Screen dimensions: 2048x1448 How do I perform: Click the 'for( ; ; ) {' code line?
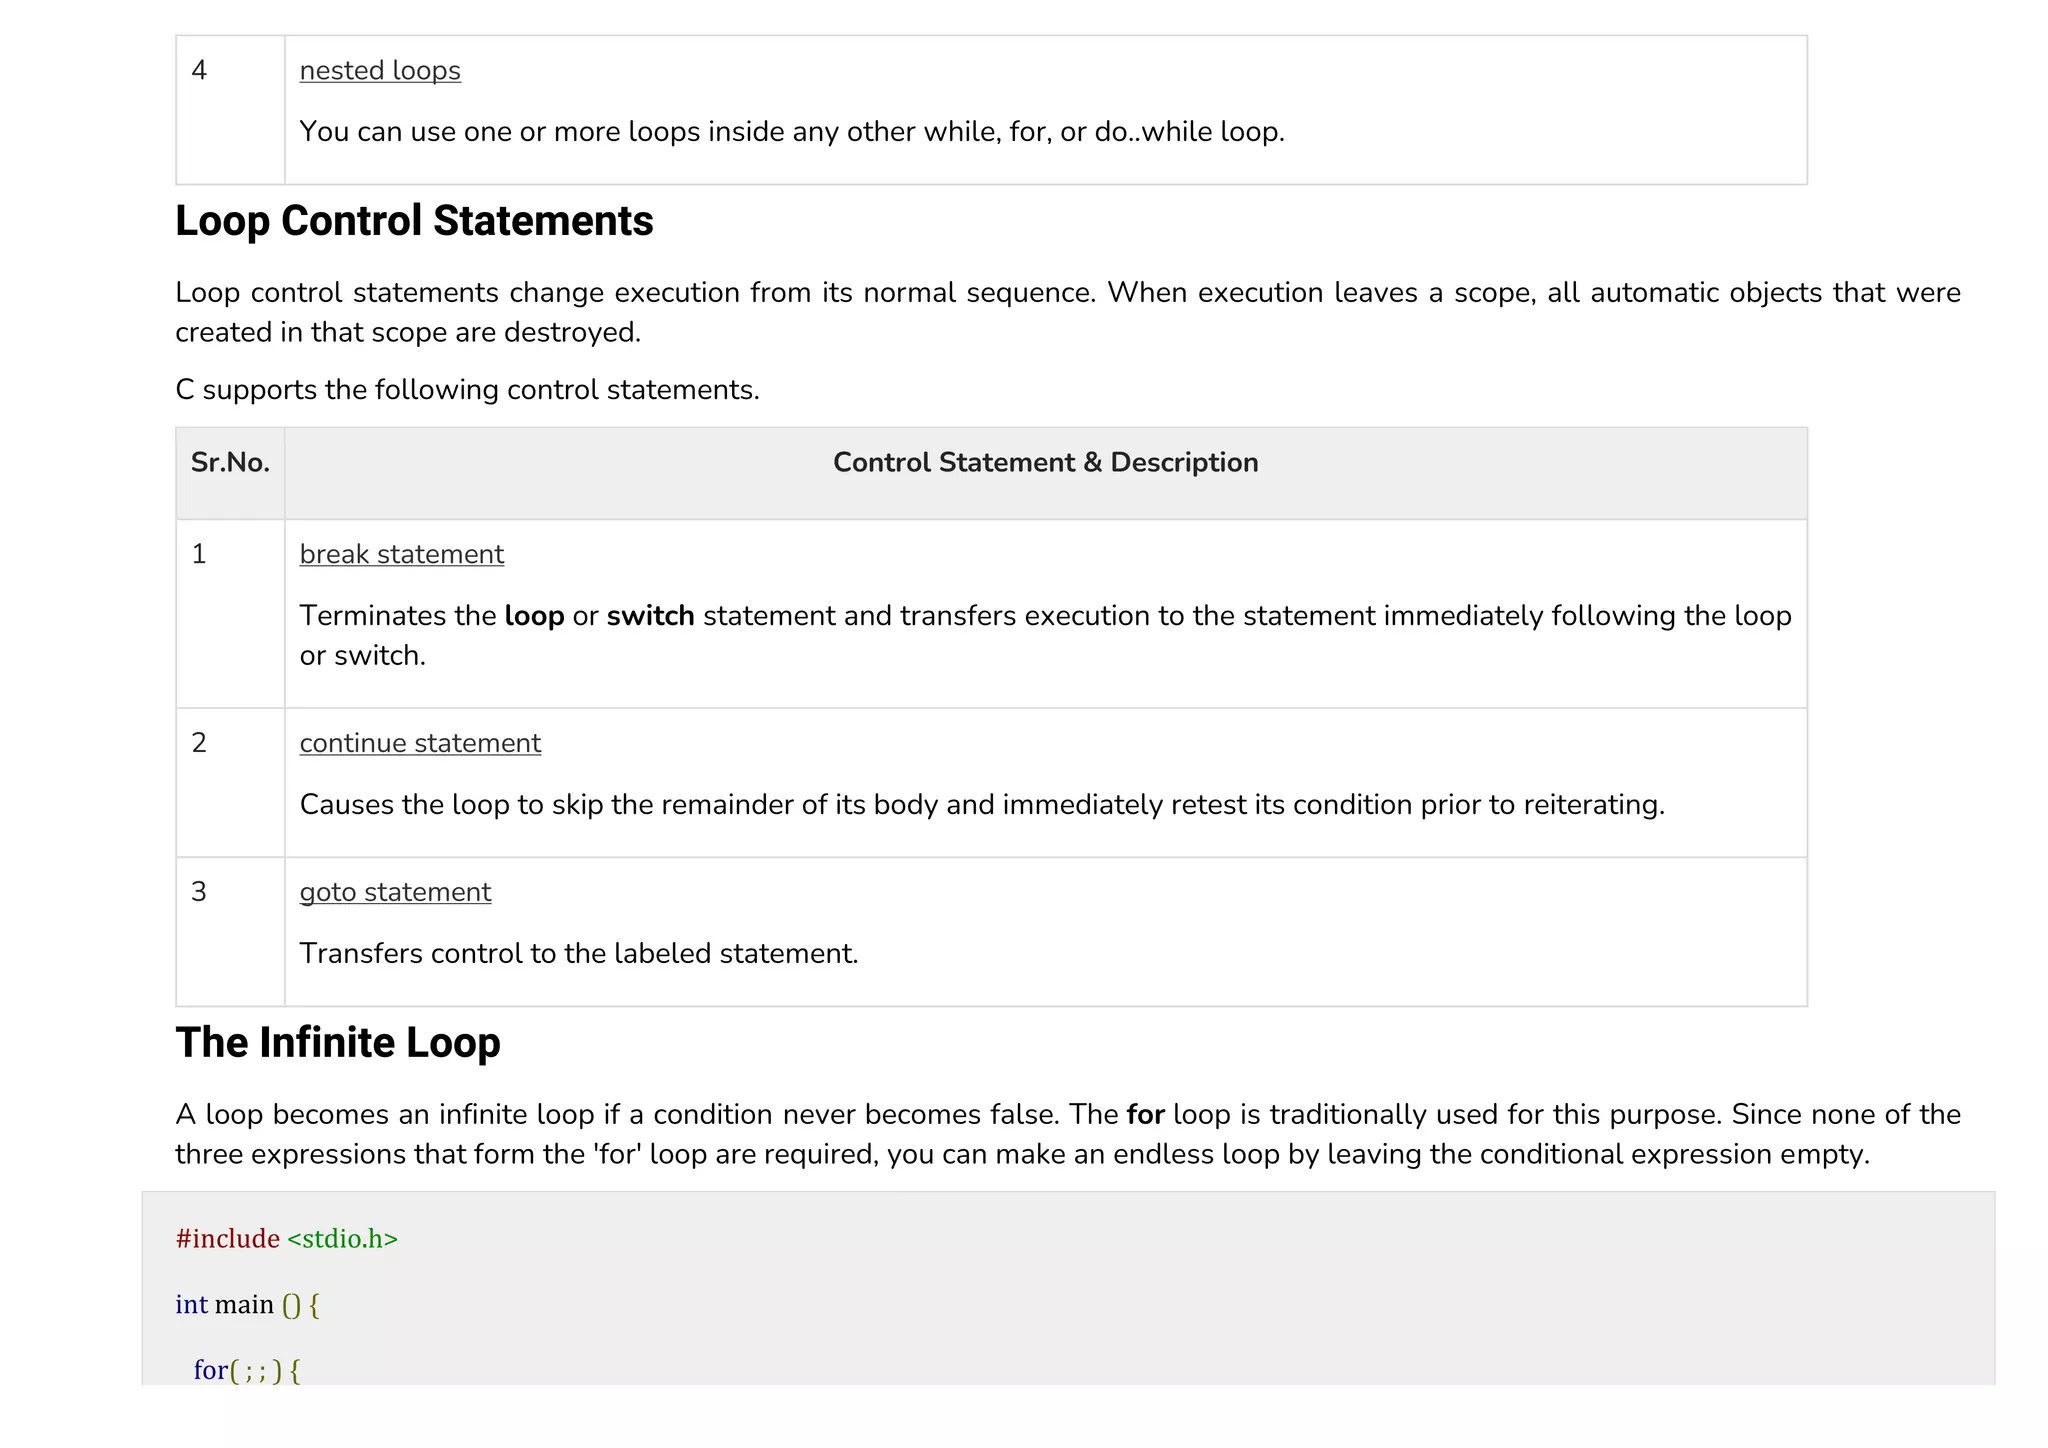tap(247, 1370)
